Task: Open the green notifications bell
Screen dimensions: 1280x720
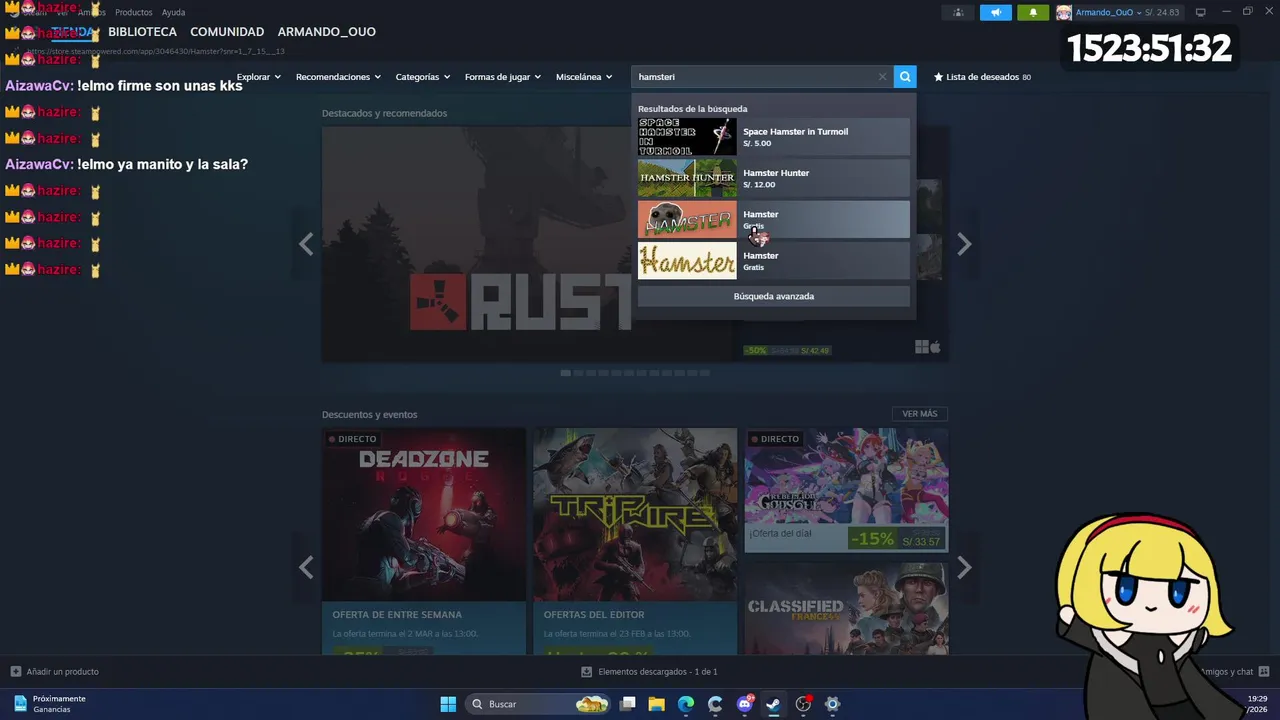Action: coord(1033,12)
